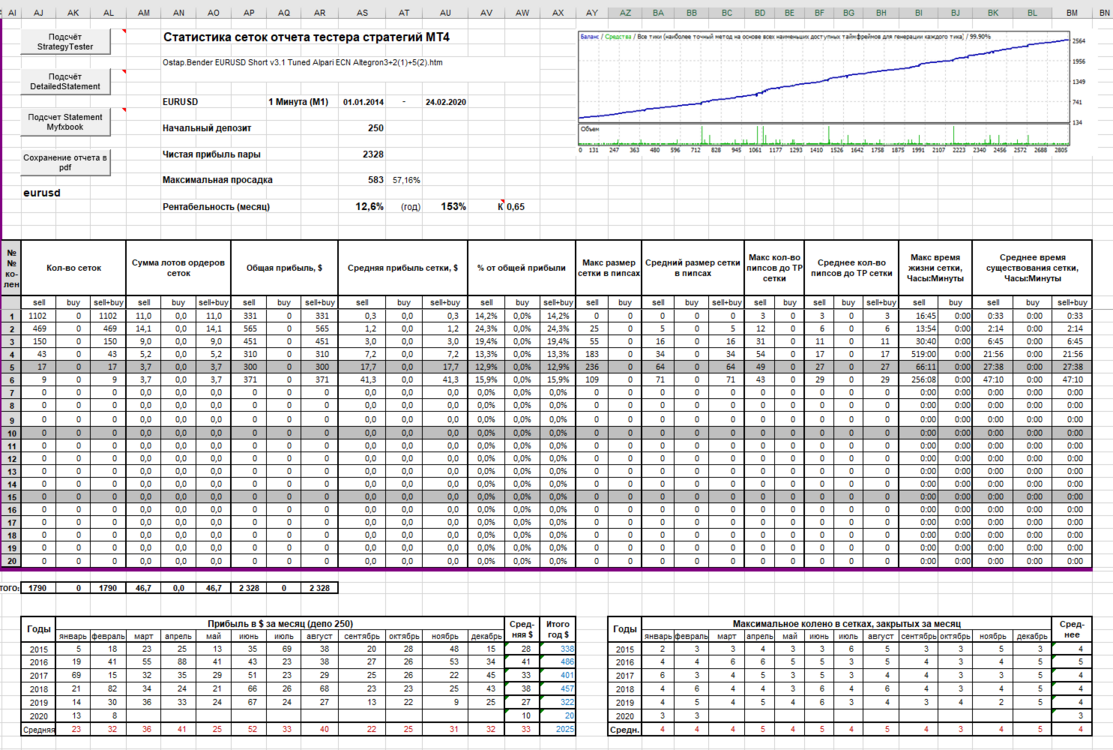Select cell with report file name Ostap.Bender EURUSD Short
Screen dimensions: 1113x750
[302, 62]
